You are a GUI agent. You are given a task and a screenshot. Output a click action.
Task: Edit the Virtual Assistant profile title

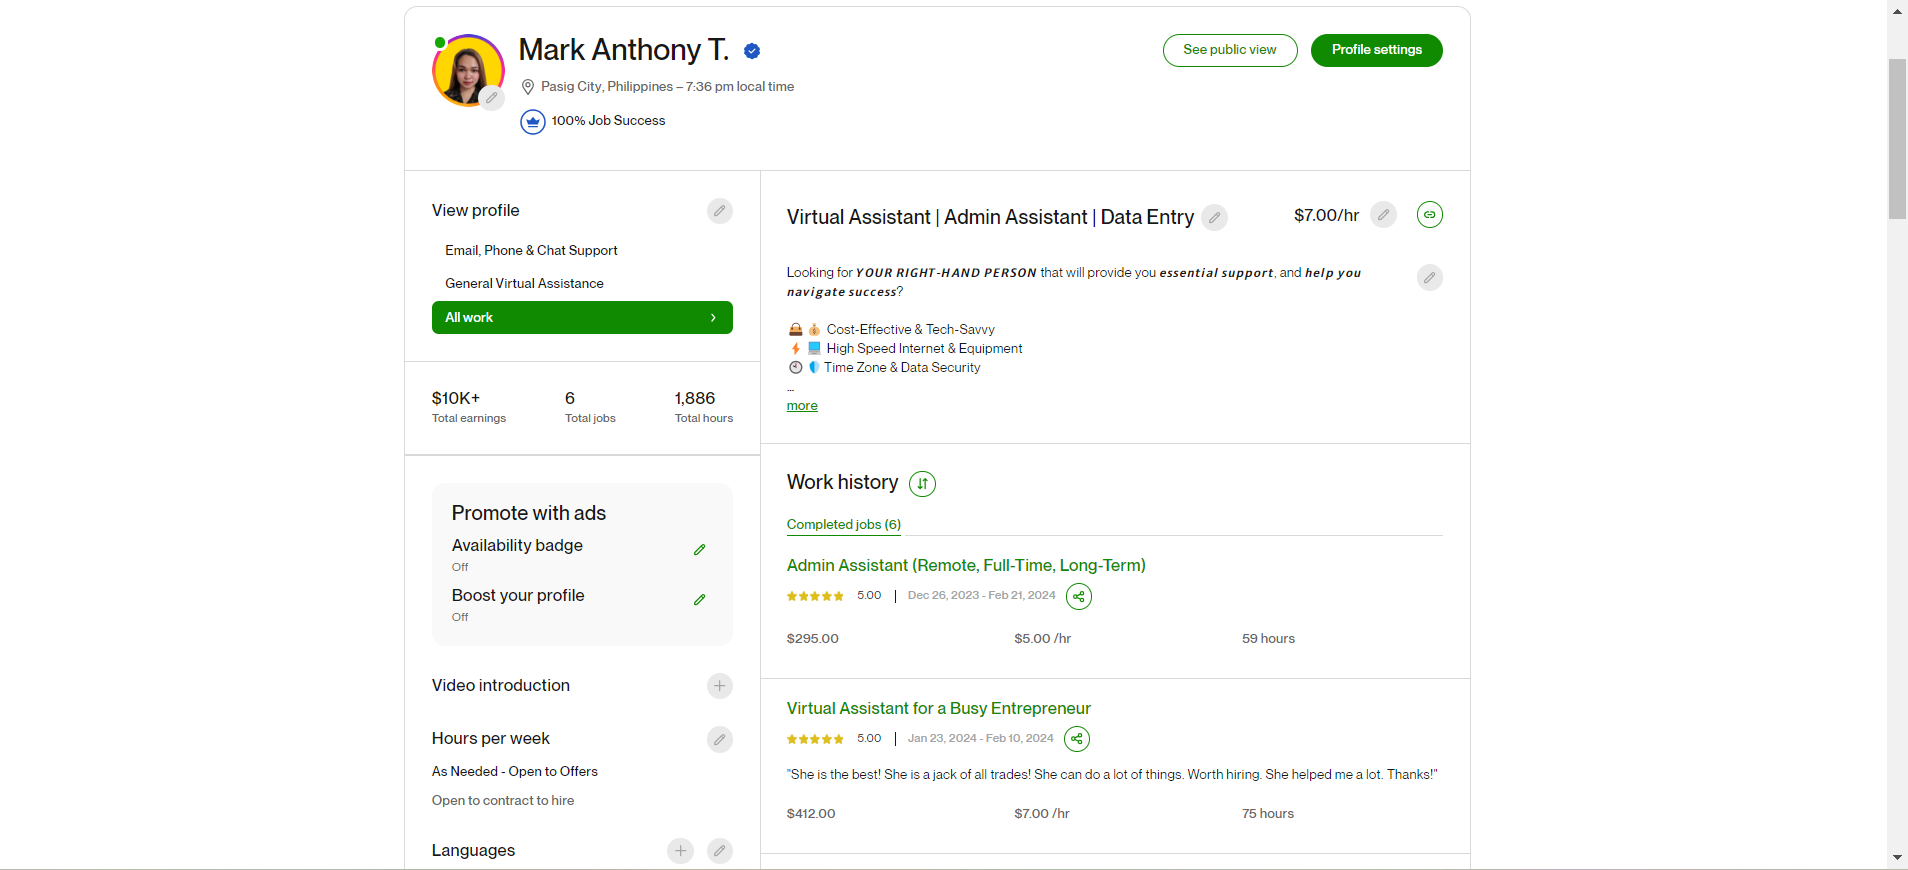point(1214,218)
